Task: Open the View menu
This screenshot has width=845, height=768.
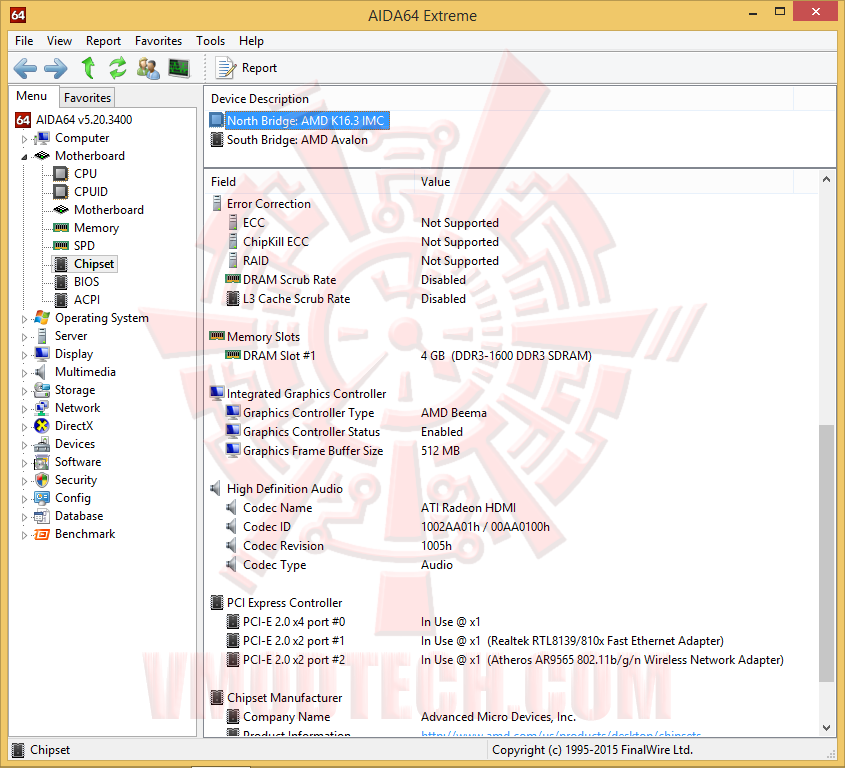Action: (x=59, y=41)
